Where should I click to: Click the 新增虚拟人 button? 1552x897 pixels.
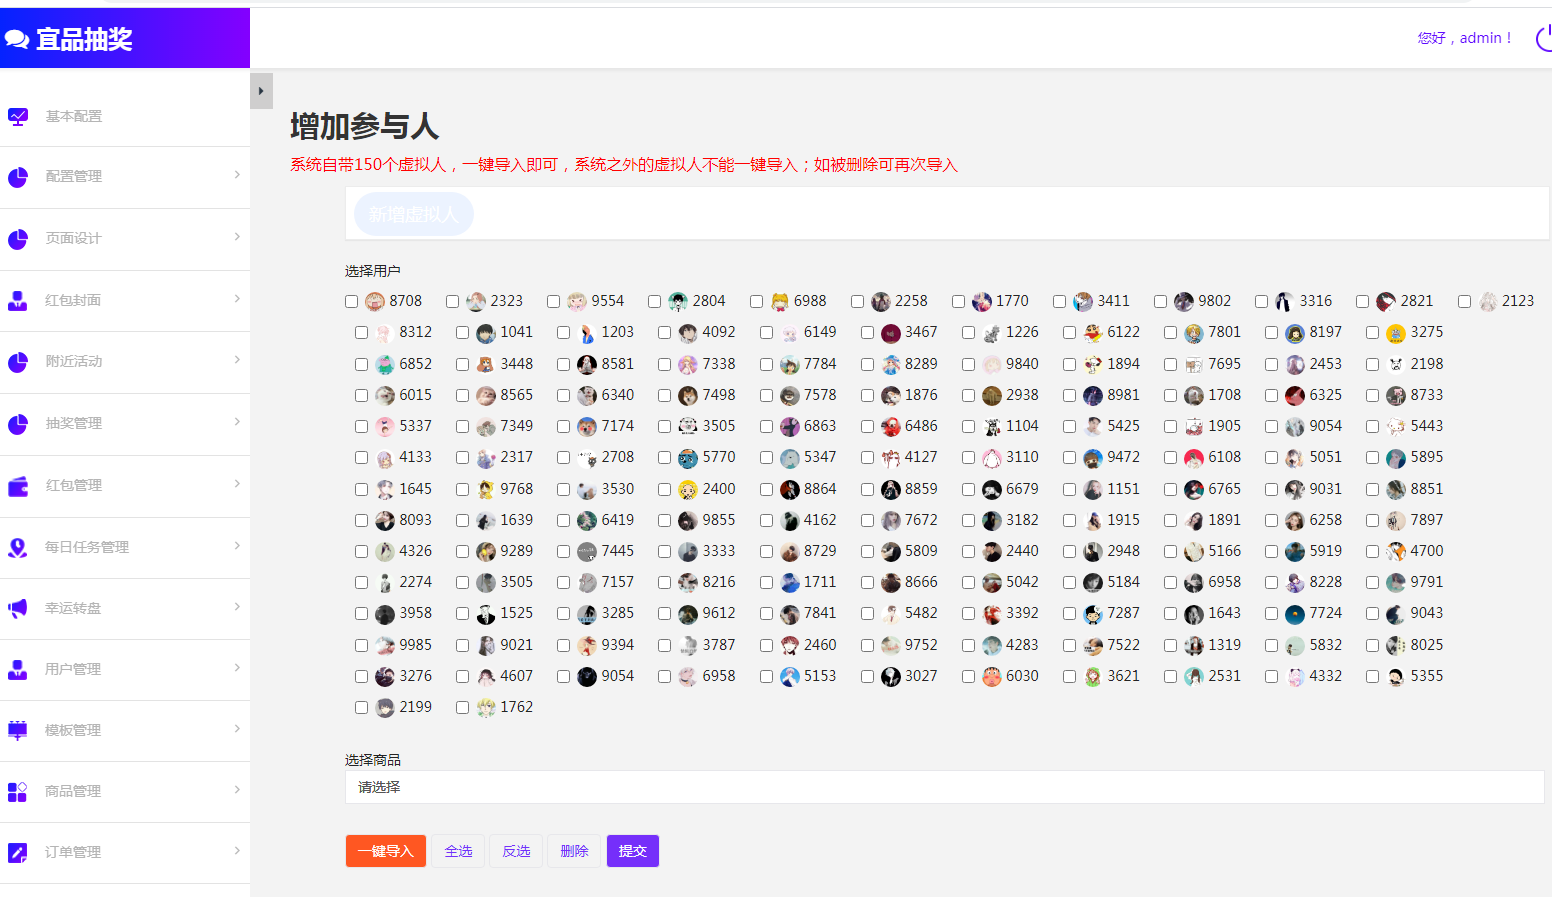point(413,214)
